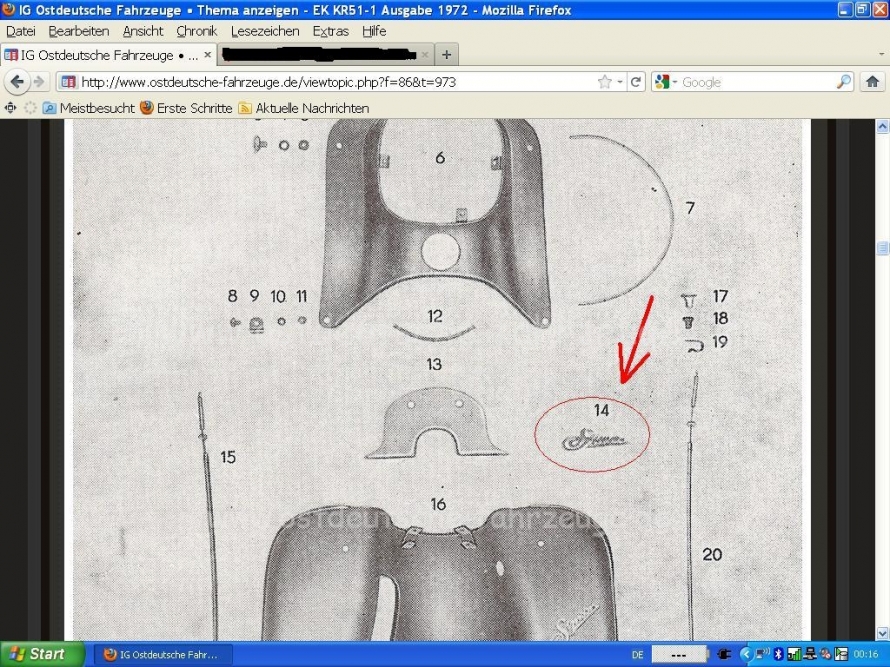Screen dimensions: 890x667
Task: Open the Ansicht menu
Action: pos(143,31)
